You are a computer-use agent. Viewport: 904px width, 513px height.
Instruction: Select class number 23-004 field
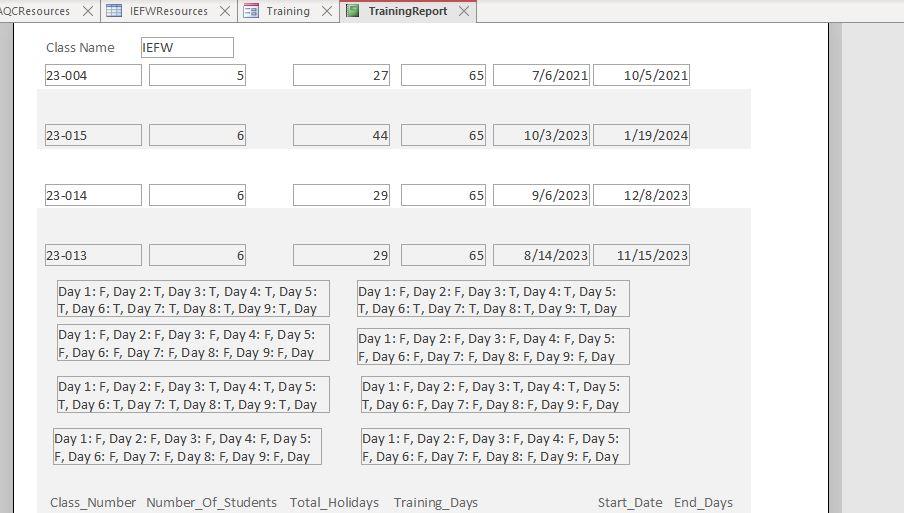coord(93,76)
